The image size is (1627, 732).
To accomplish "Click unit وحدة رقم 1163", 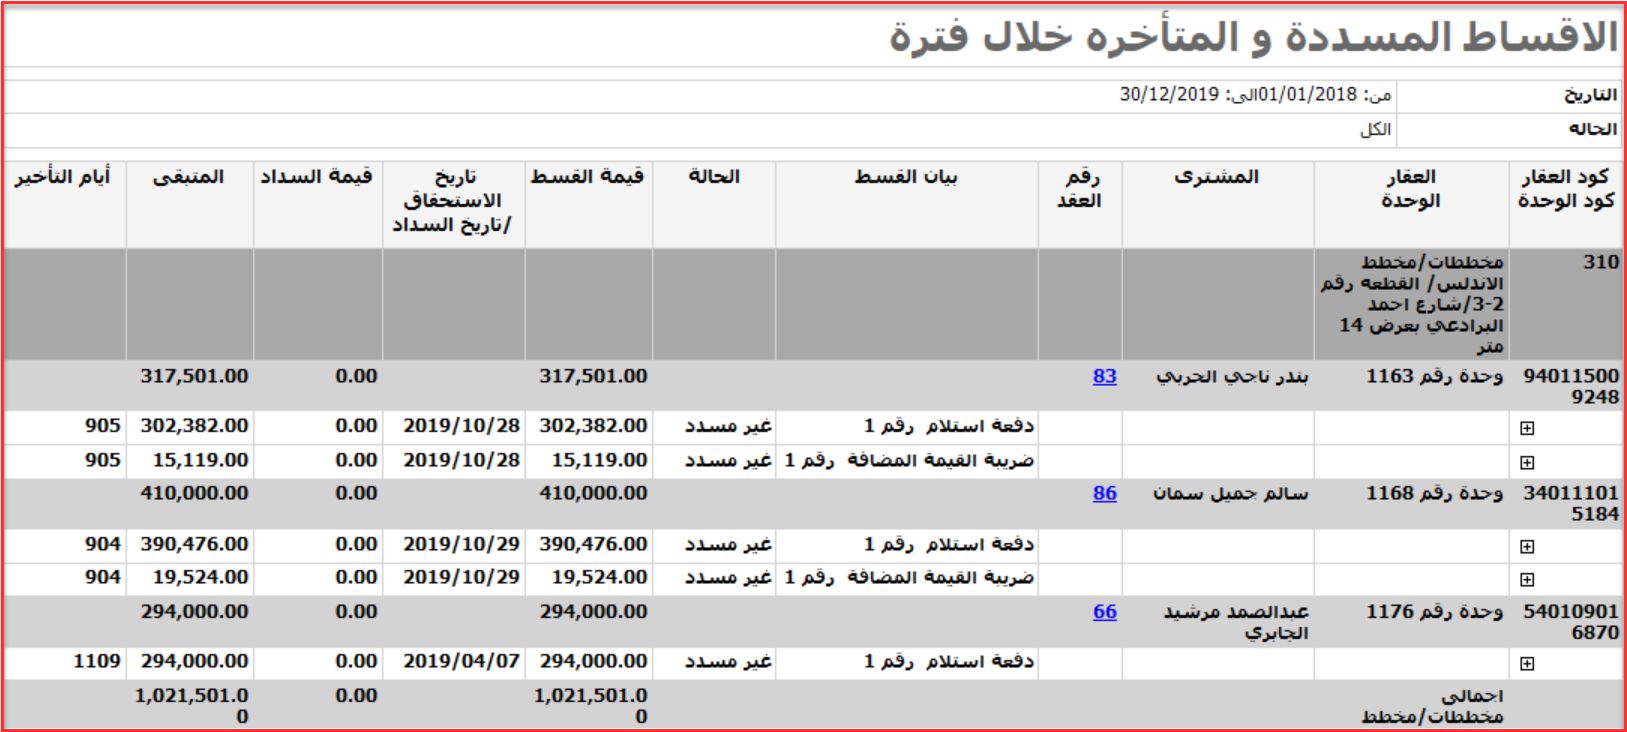I will point(1434,377).
